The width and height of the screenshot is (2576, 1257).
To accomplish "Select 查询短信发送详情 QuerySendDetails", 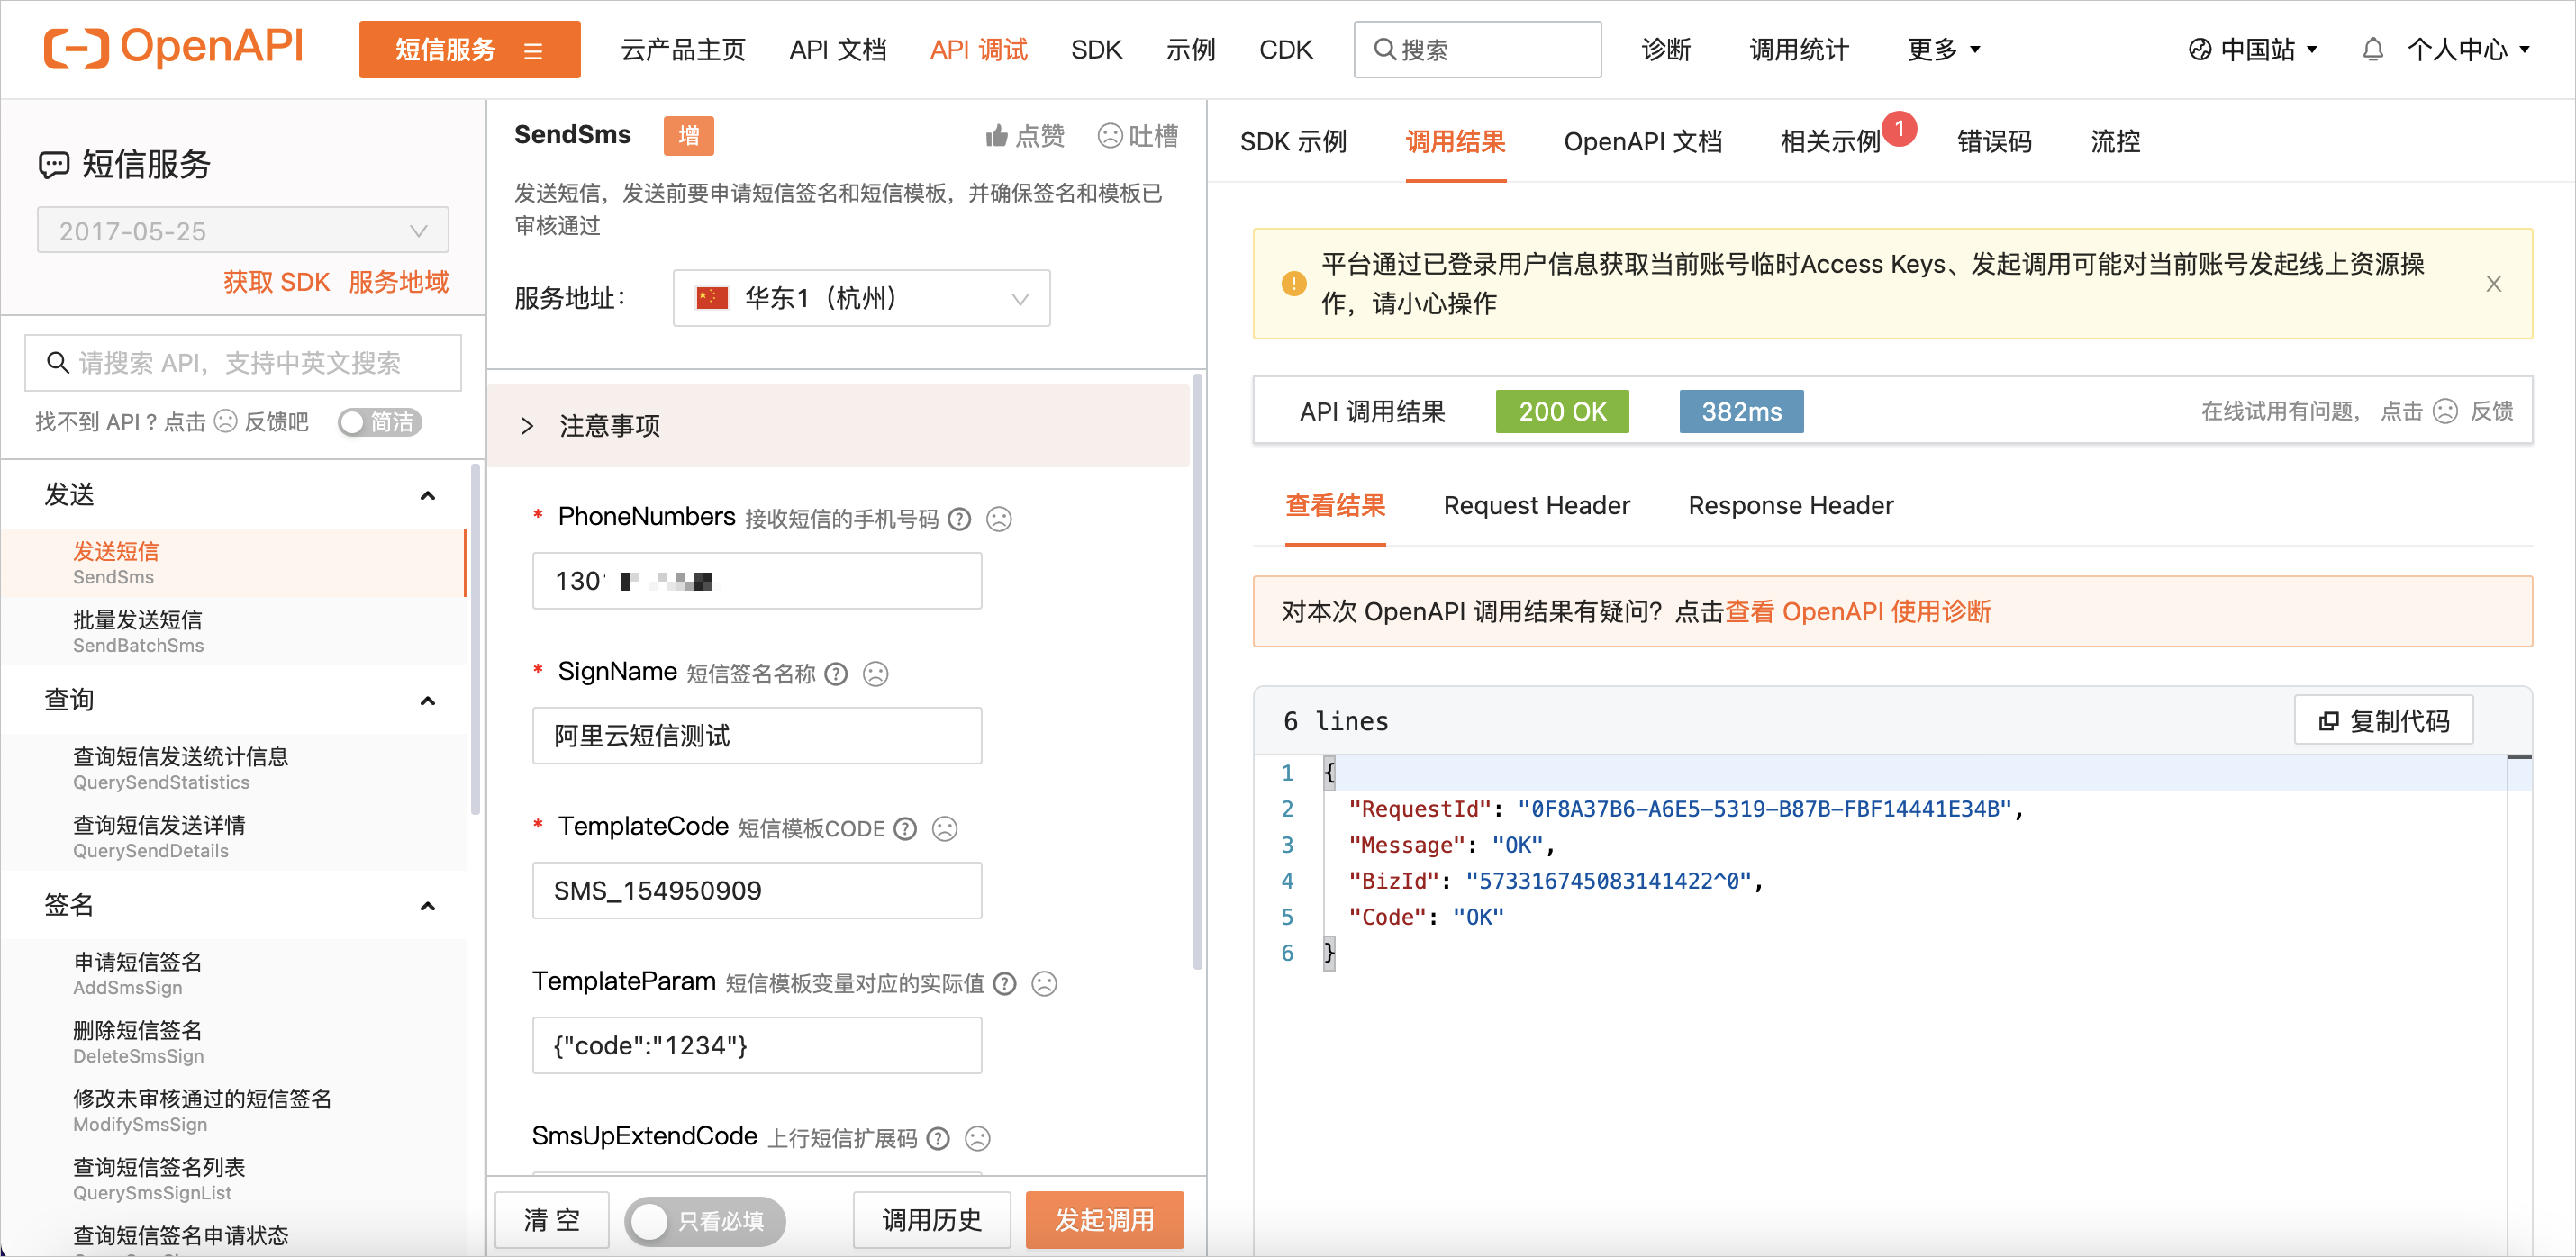I will point(234,837).
